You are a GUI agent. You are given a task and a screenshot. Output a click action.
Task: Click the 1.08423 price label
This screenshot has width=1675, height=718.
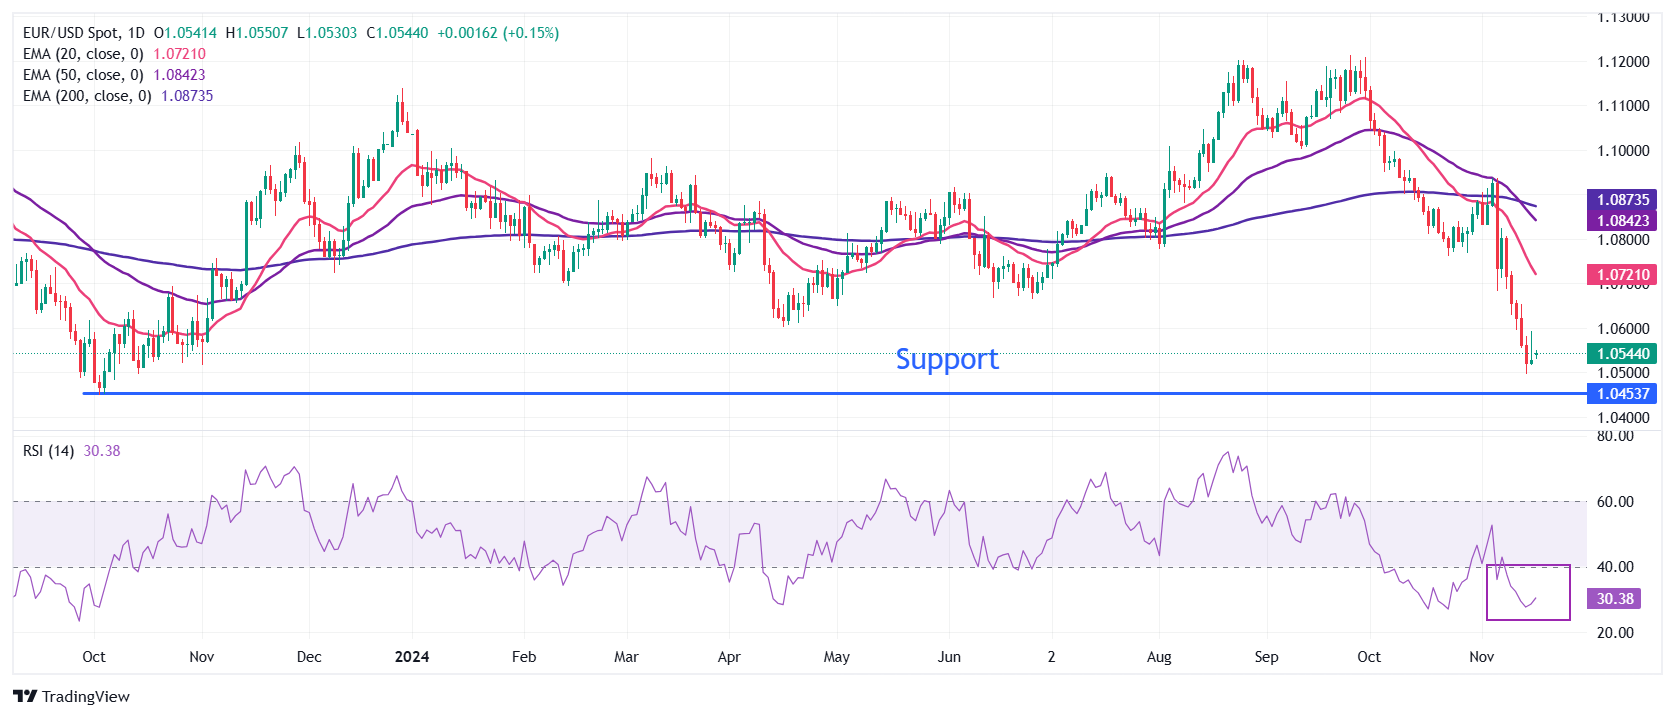tap(1622, 221)
